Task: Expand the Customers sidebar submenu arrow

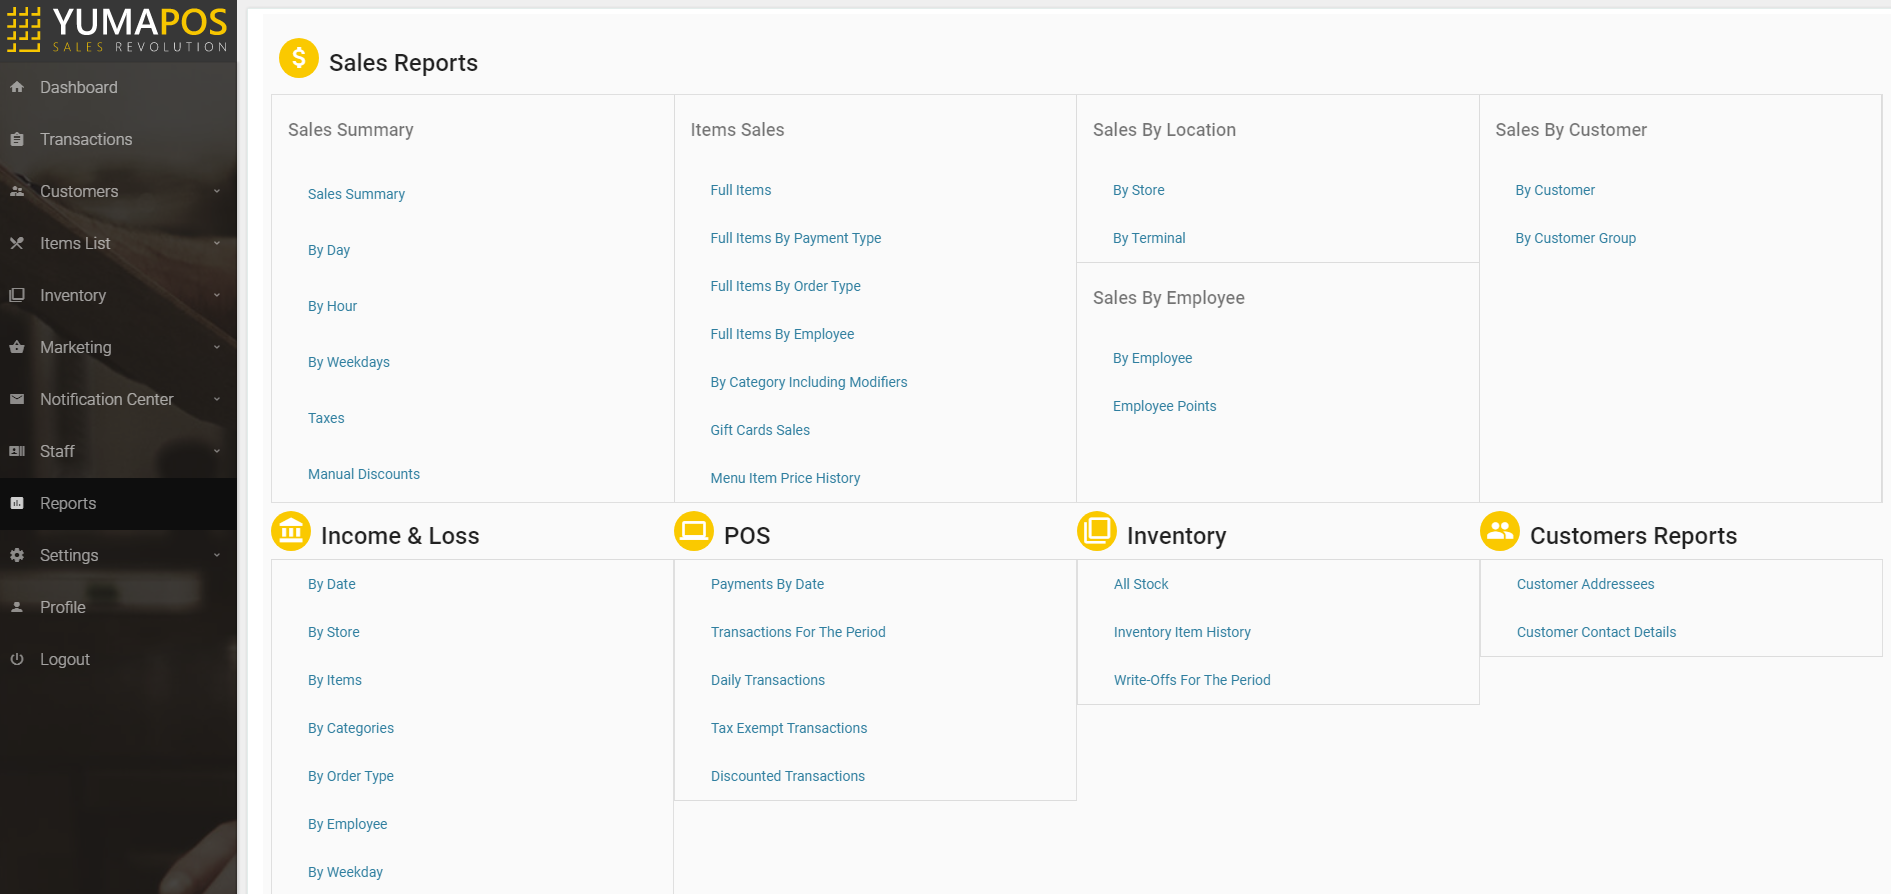Action: pyautogui.click(x=216, y=191)
